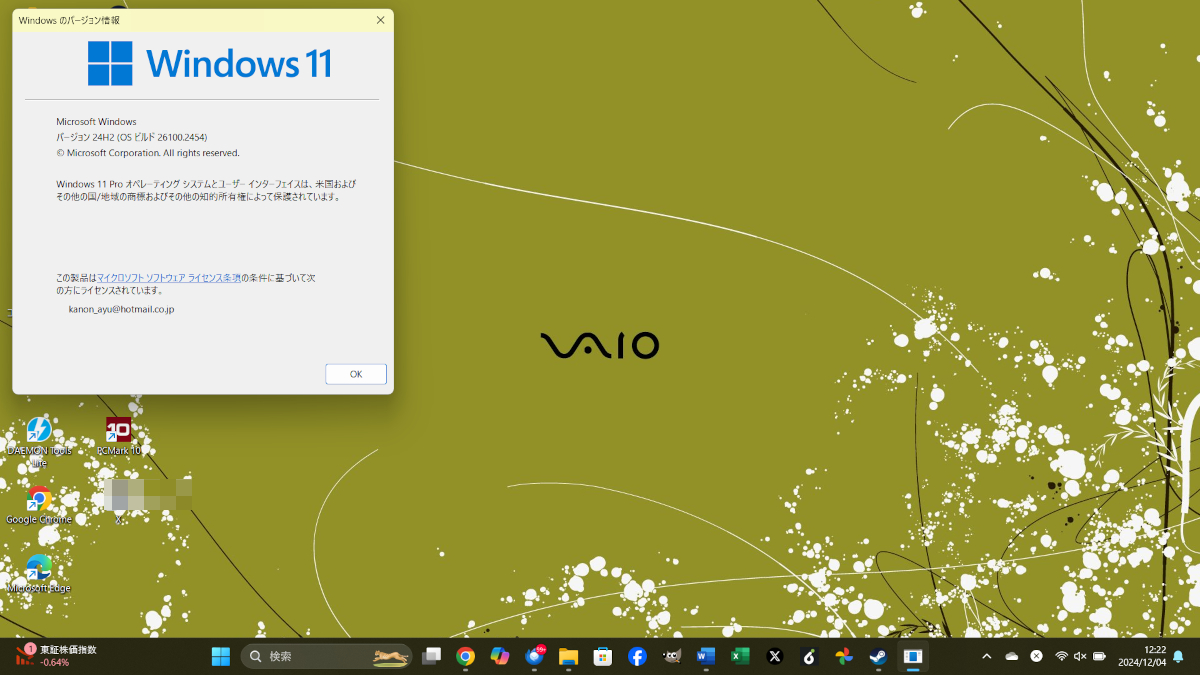Unmute via the muted speaker tray icon
1200x675 pixels.
[x=1080, y=657]
